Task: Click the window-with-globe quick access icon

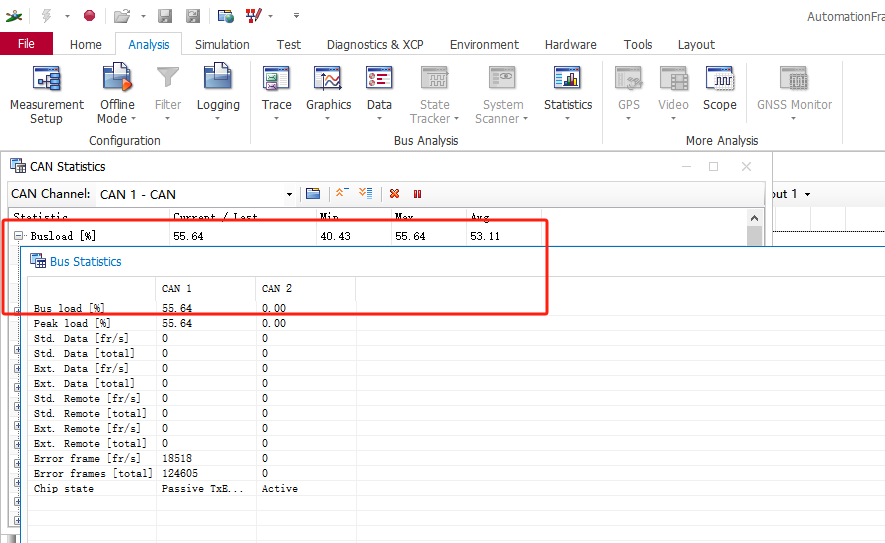Action: pyautogui.click(x=226, y=16)
